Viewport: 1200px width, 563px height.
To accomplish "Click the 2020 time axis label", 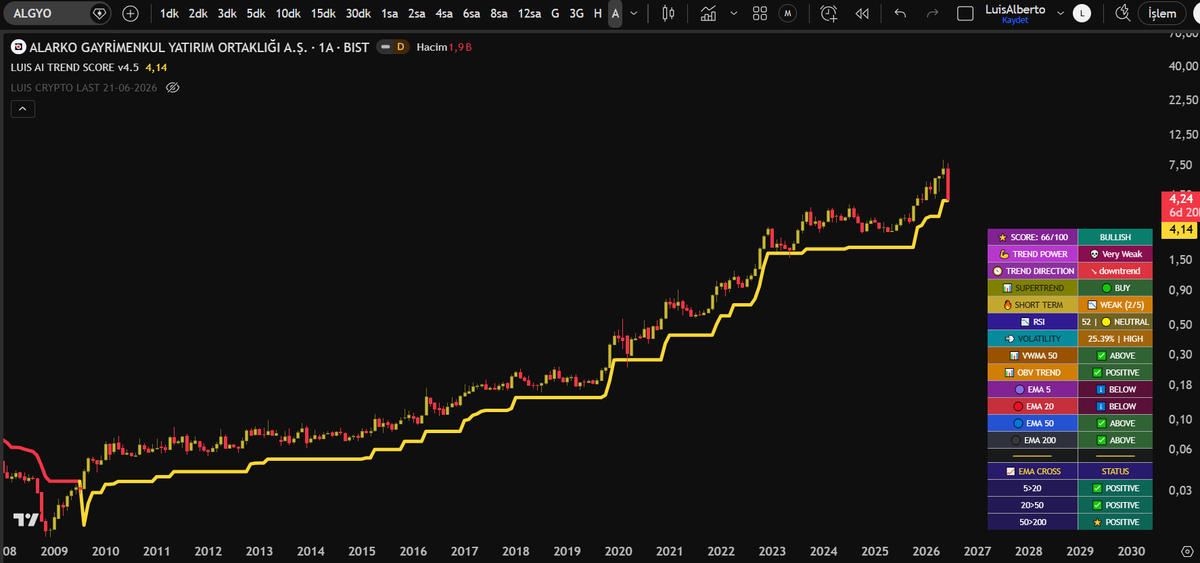I will pos(619,551).
